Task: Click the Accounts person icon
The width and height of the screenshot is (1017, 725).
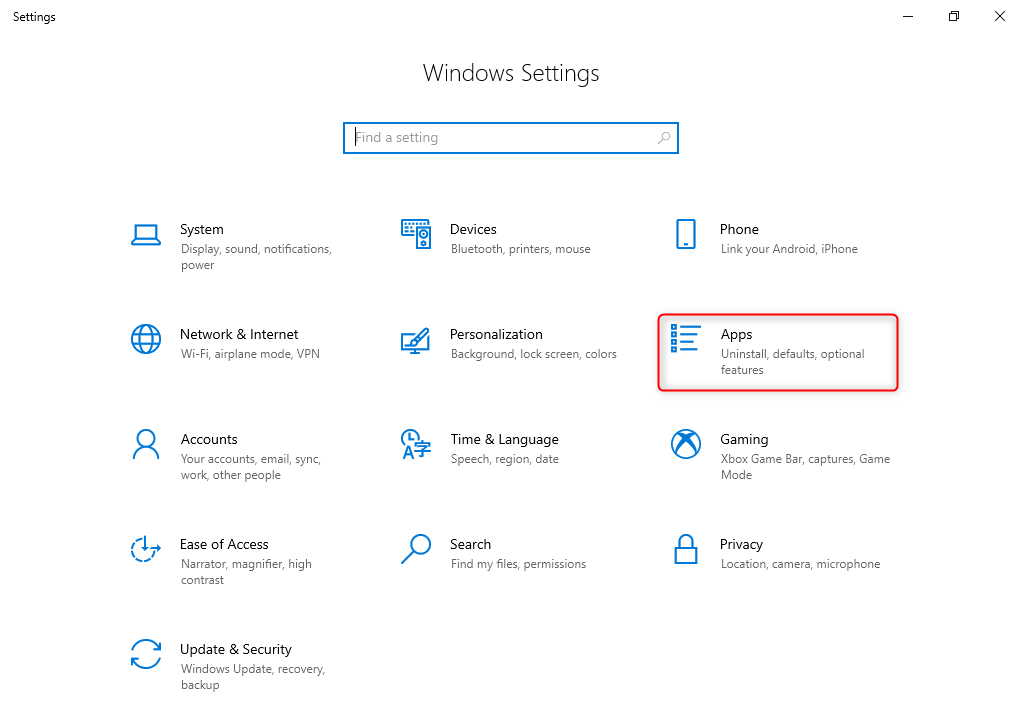Action: (x=146, y=444)
